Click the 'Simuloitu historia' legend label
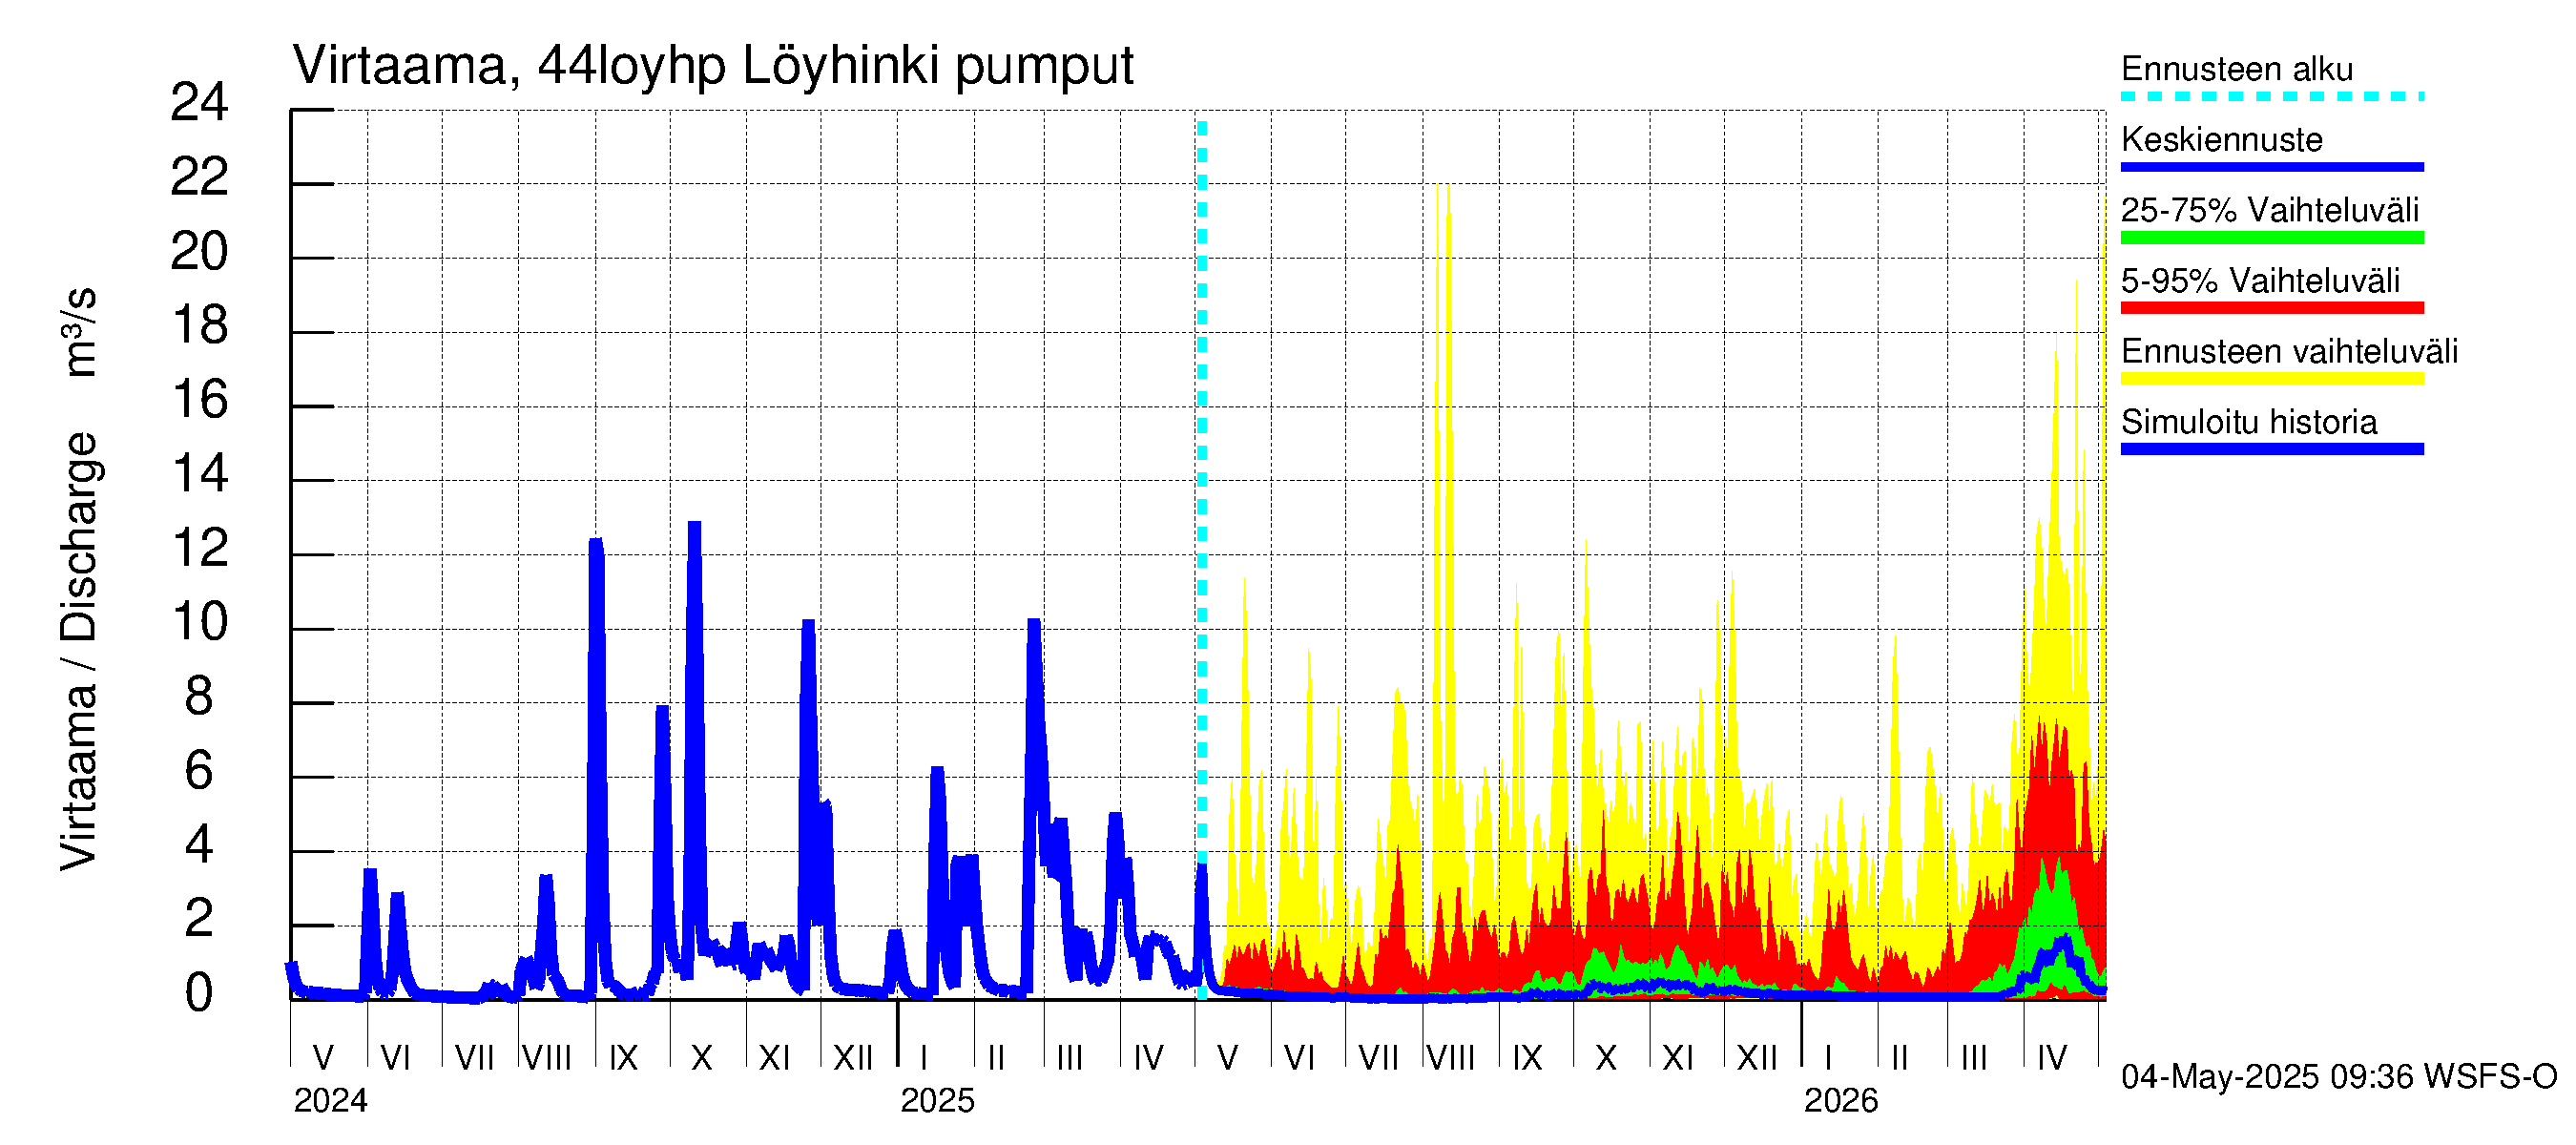The width and height of the screenshot is (2576, 1145). 2249,422
